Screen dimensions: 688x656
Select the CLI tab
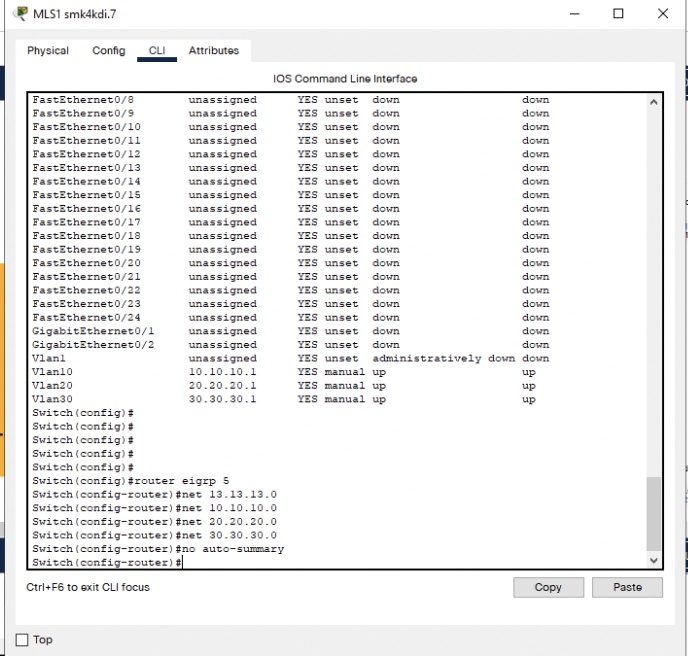pos(157,50)
